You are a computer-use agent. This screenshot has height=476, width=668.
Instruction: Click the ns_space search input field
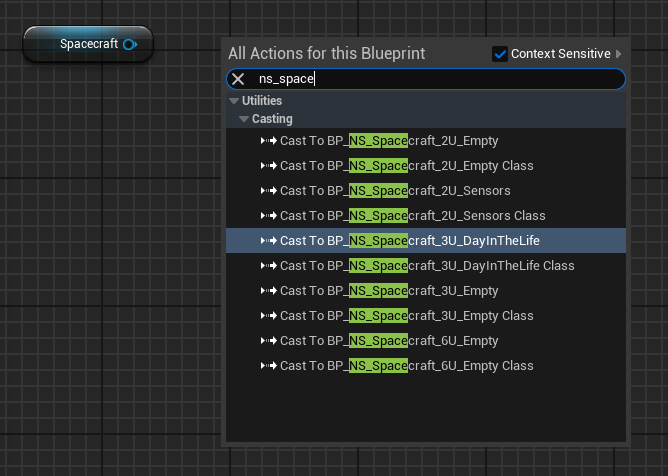click(430, 79)
